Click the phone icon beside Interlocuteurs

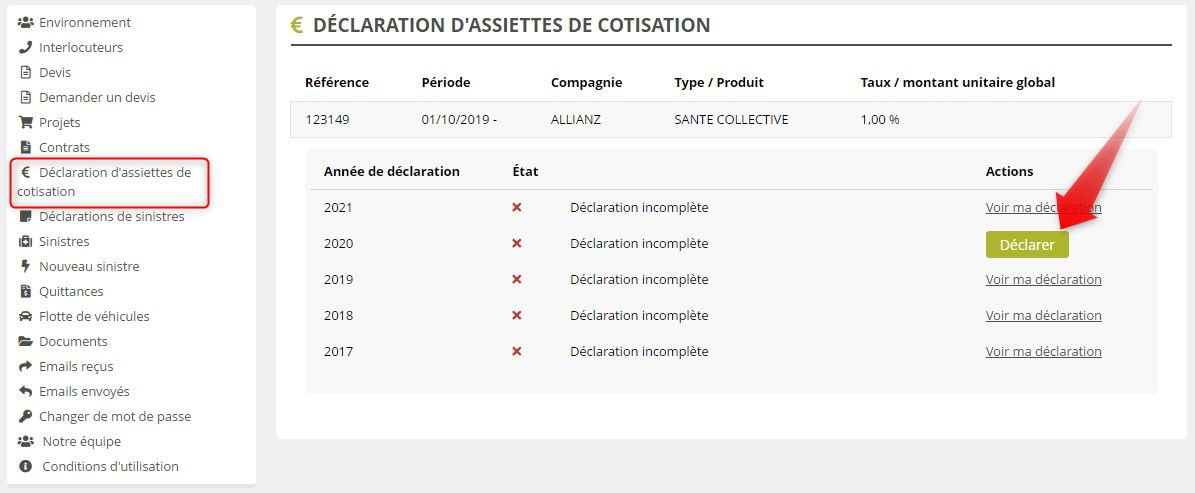(x=26, y=47)
